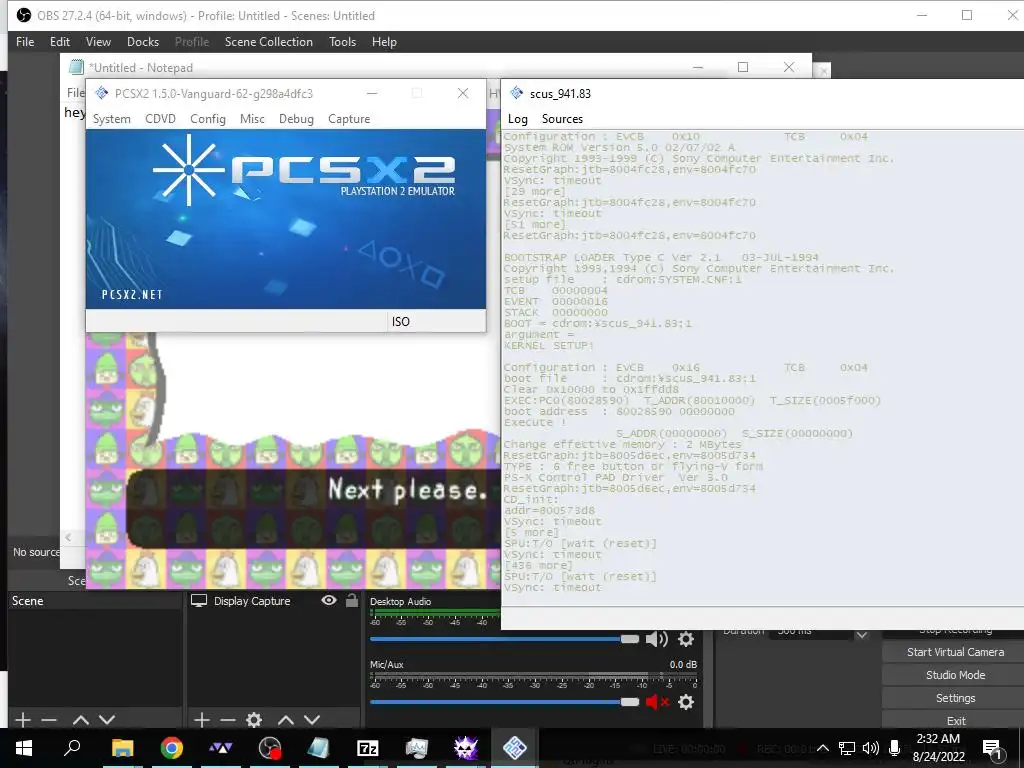Open source properties gear in Sources toolbar
This screenshot has width=1024, height=768.
click(254, 720)
